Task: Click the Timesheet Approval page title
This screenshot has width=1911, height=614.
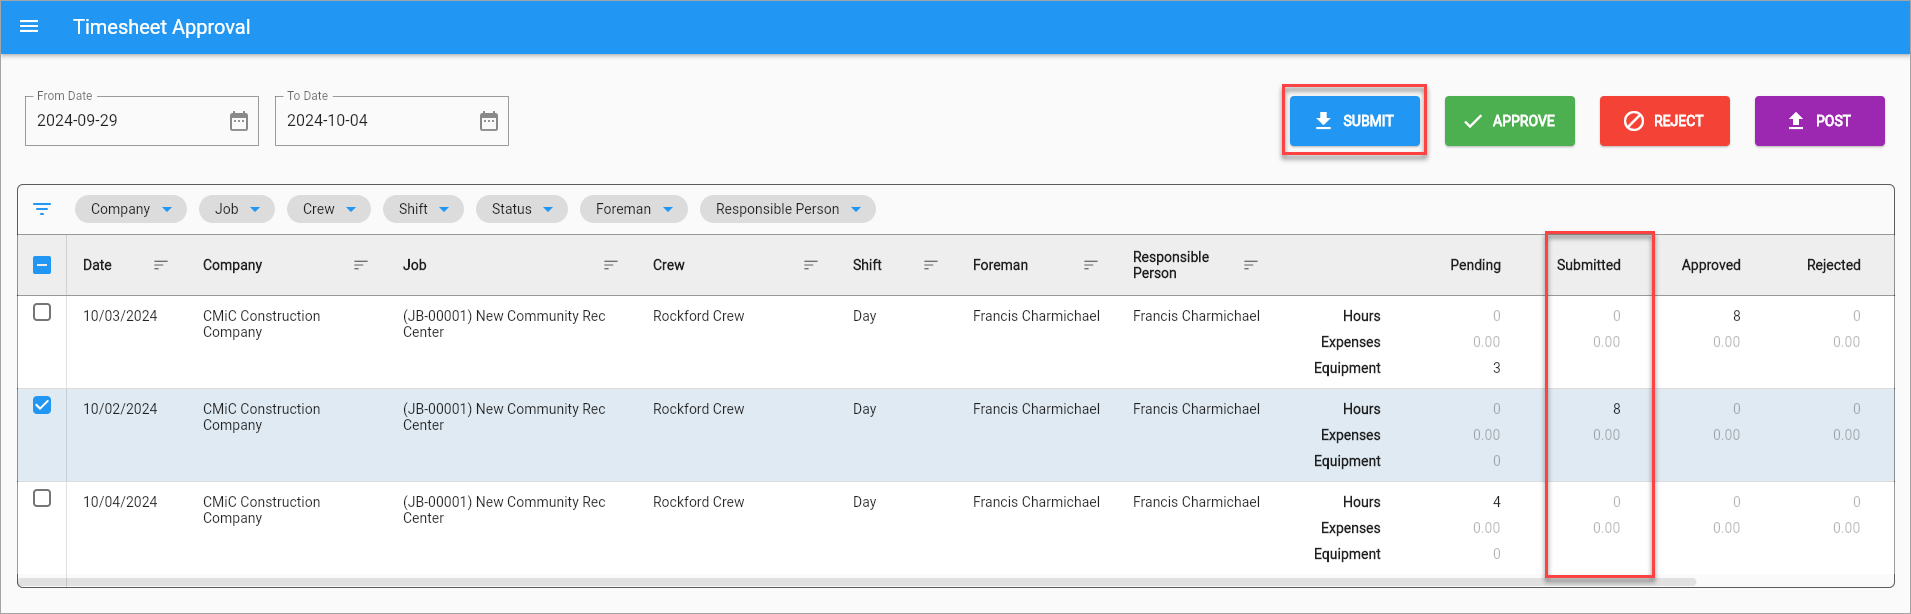Action: tap(162, 27)
